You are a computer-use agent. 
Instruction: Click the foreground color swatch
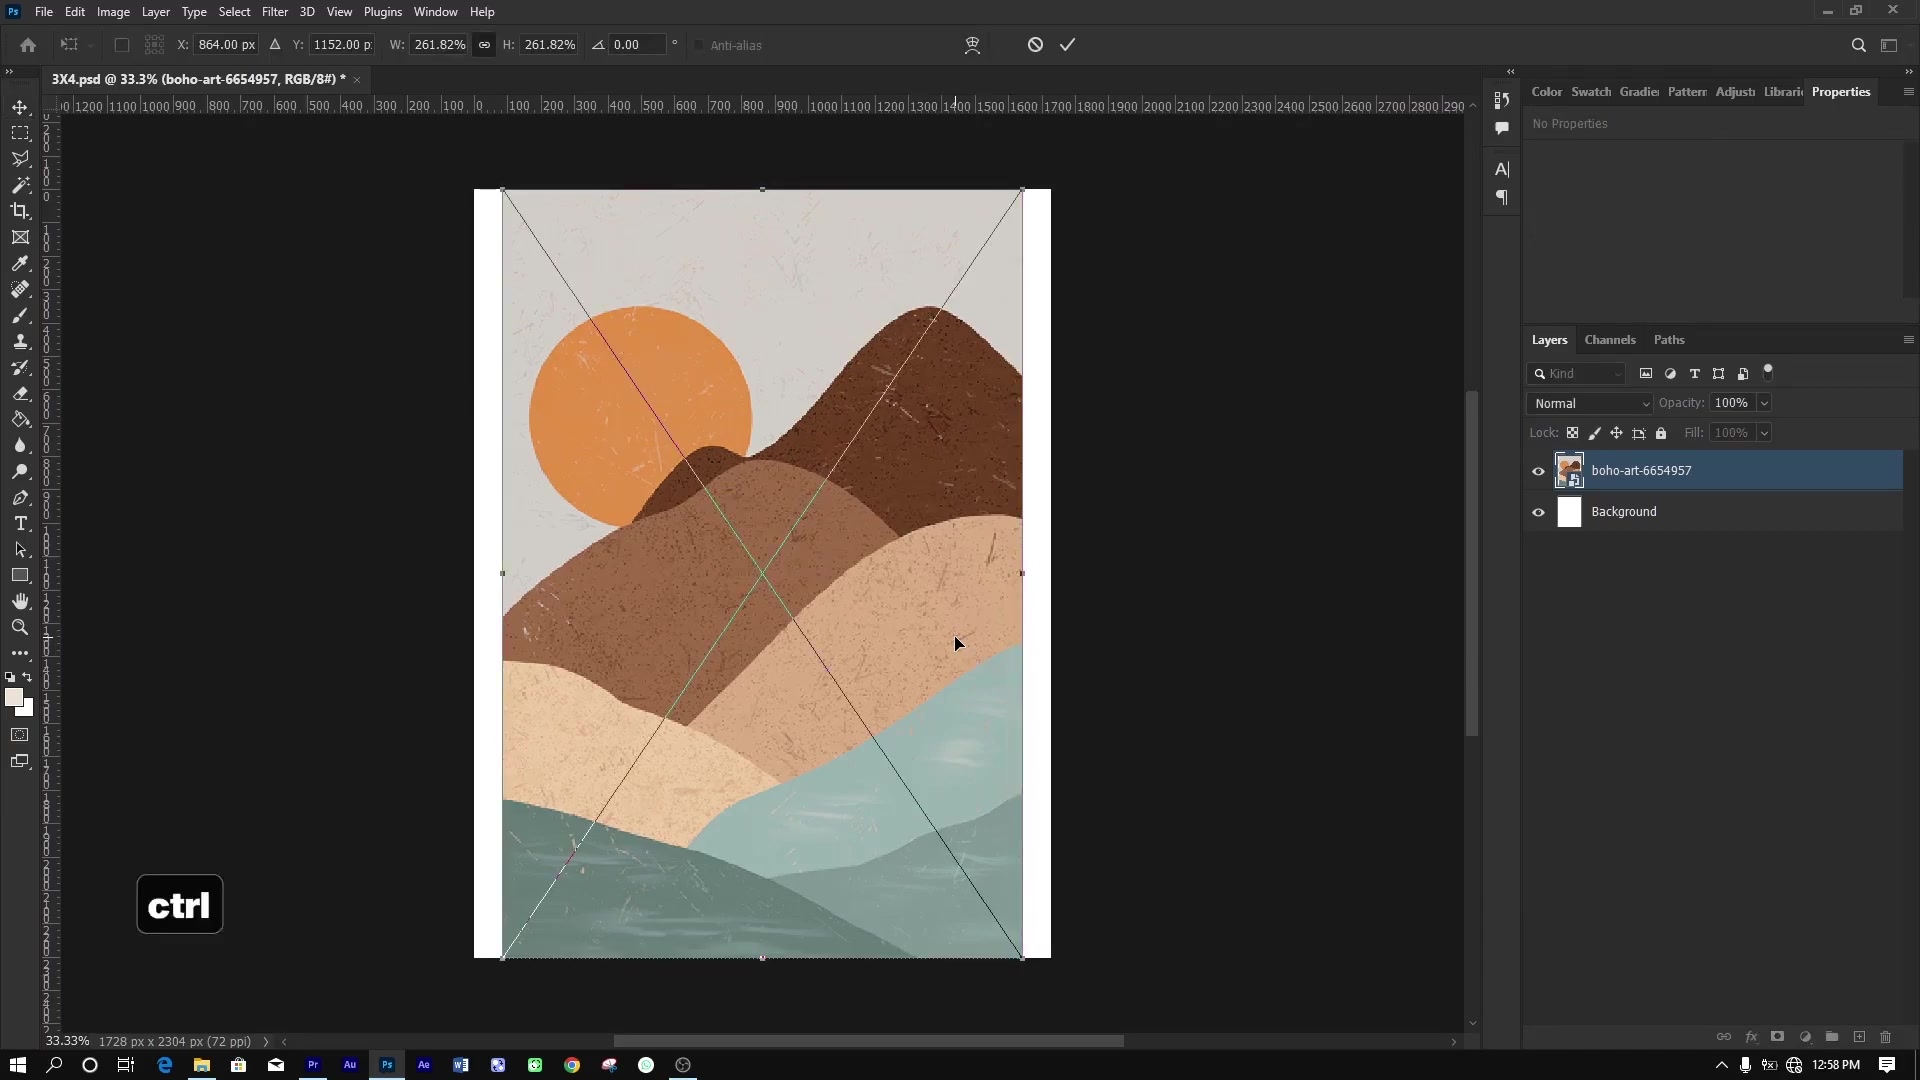pyautogui.click(x=16, y=698)
